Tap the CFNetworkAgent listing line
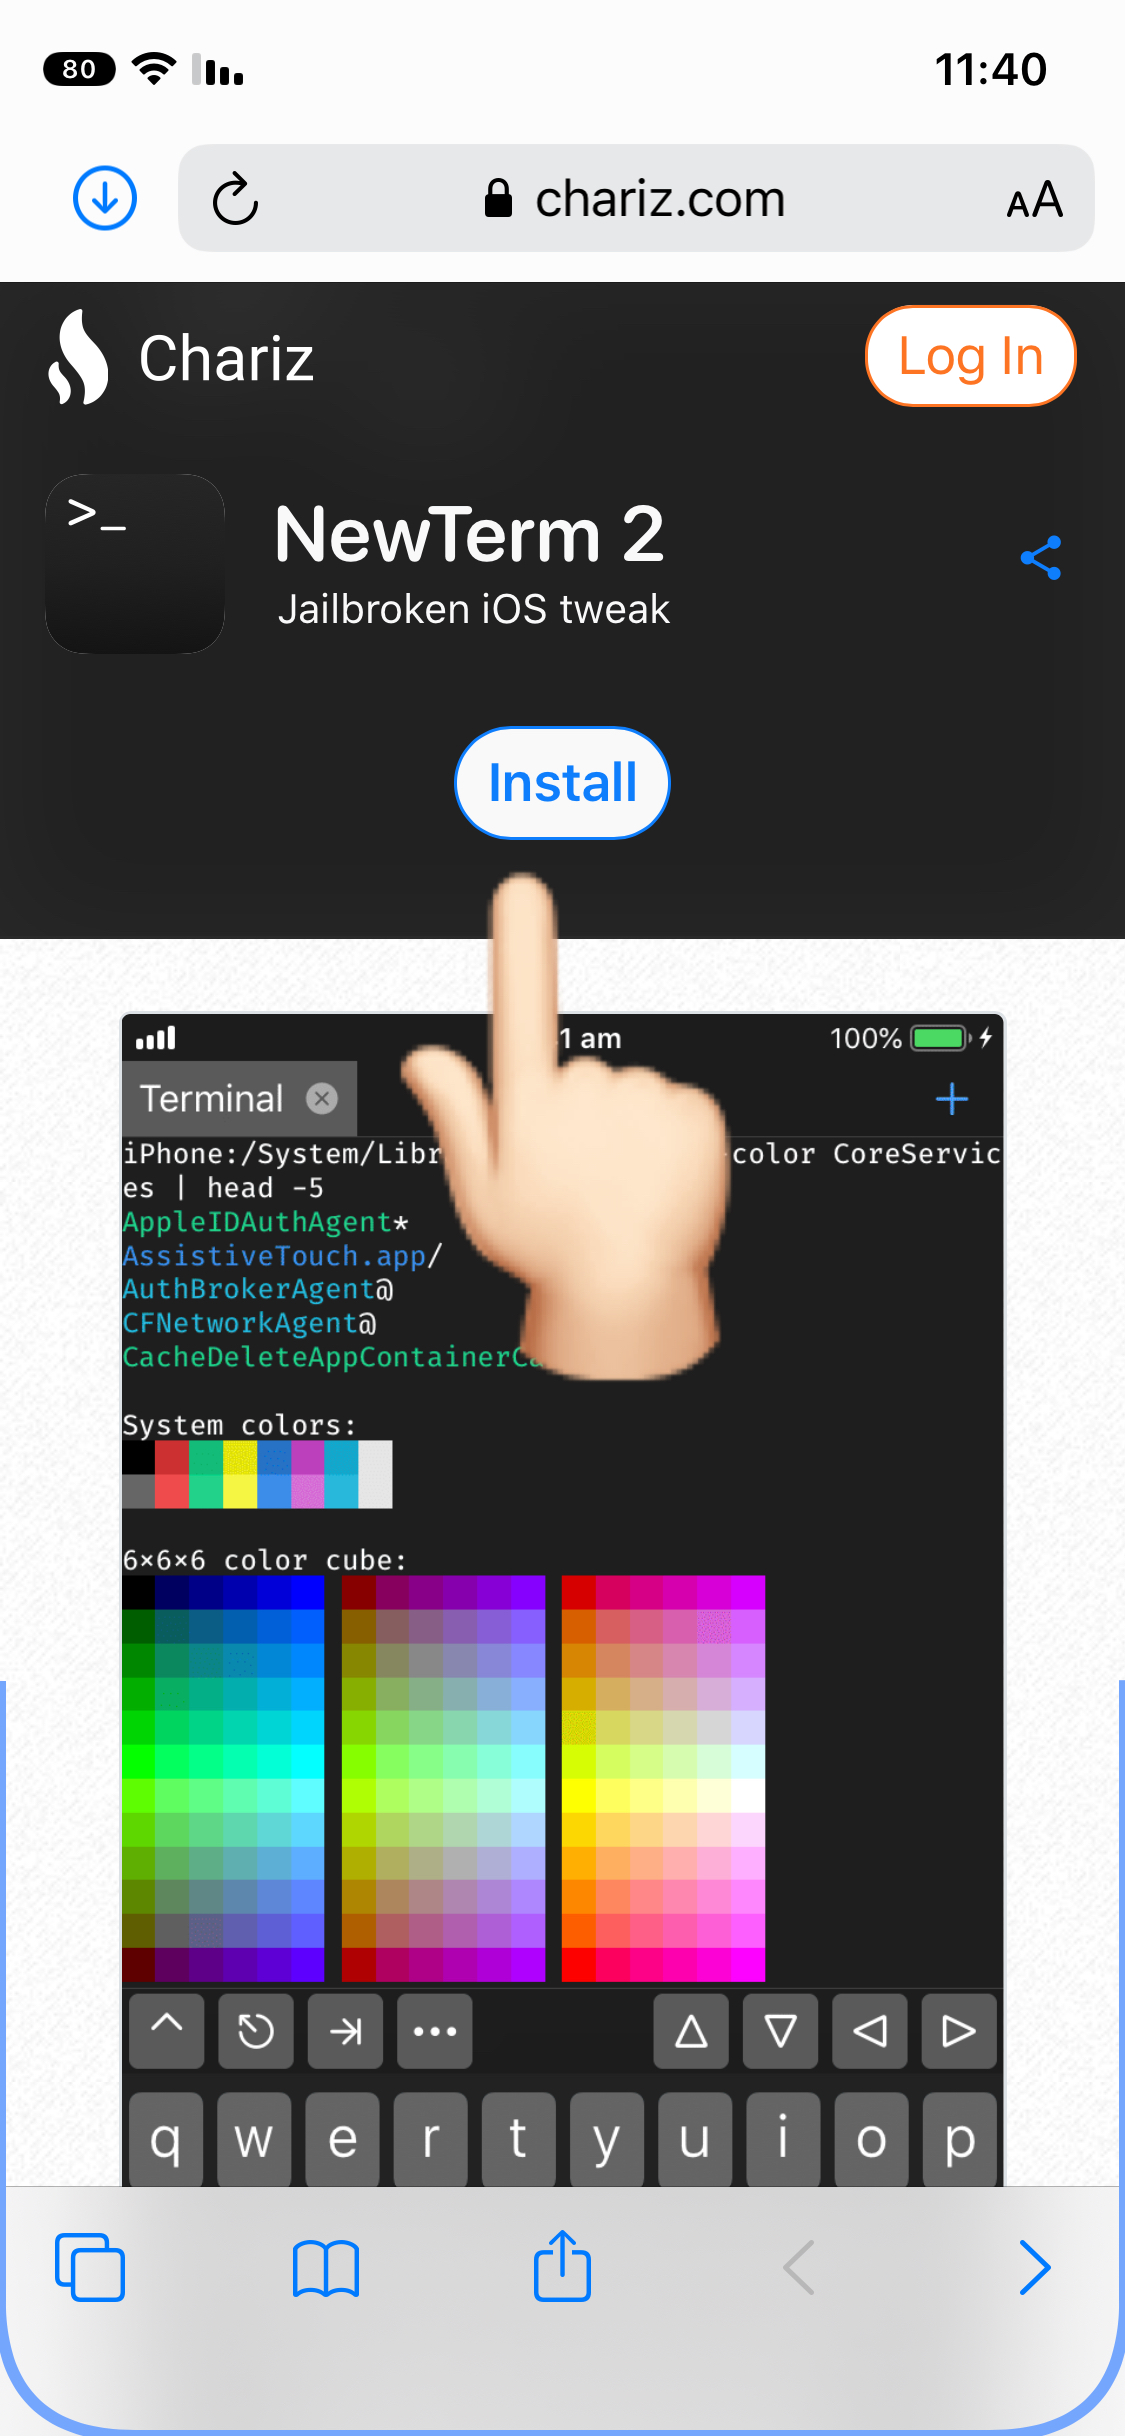 (249, 1323)
